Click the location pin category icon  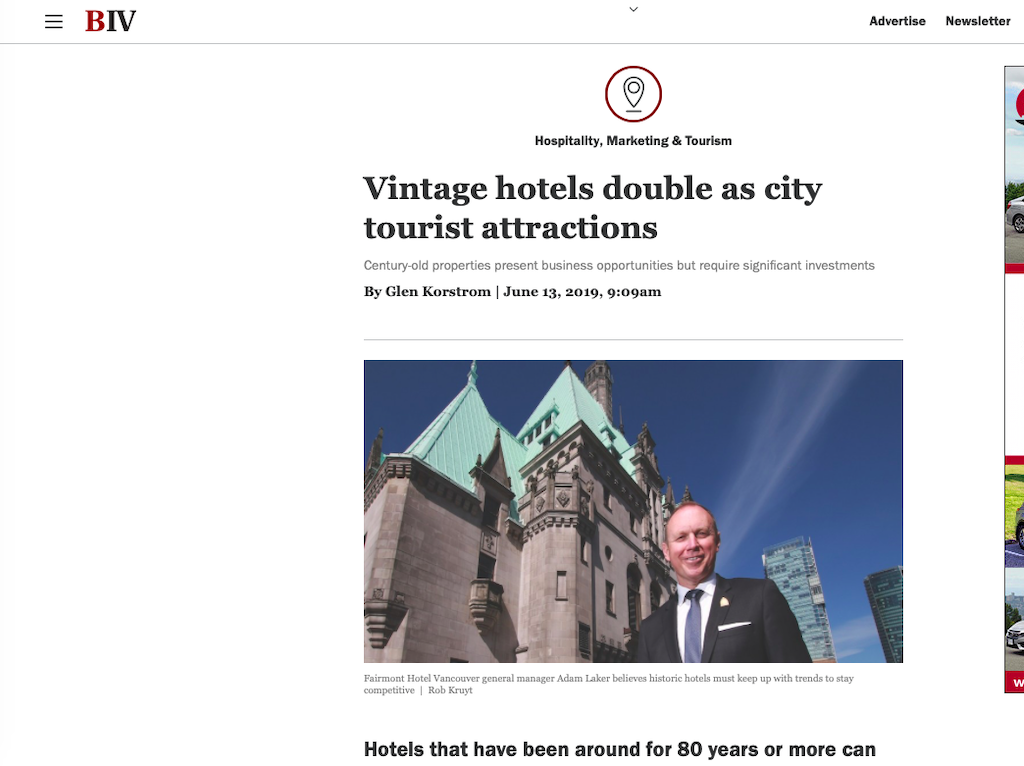point(633,94)
